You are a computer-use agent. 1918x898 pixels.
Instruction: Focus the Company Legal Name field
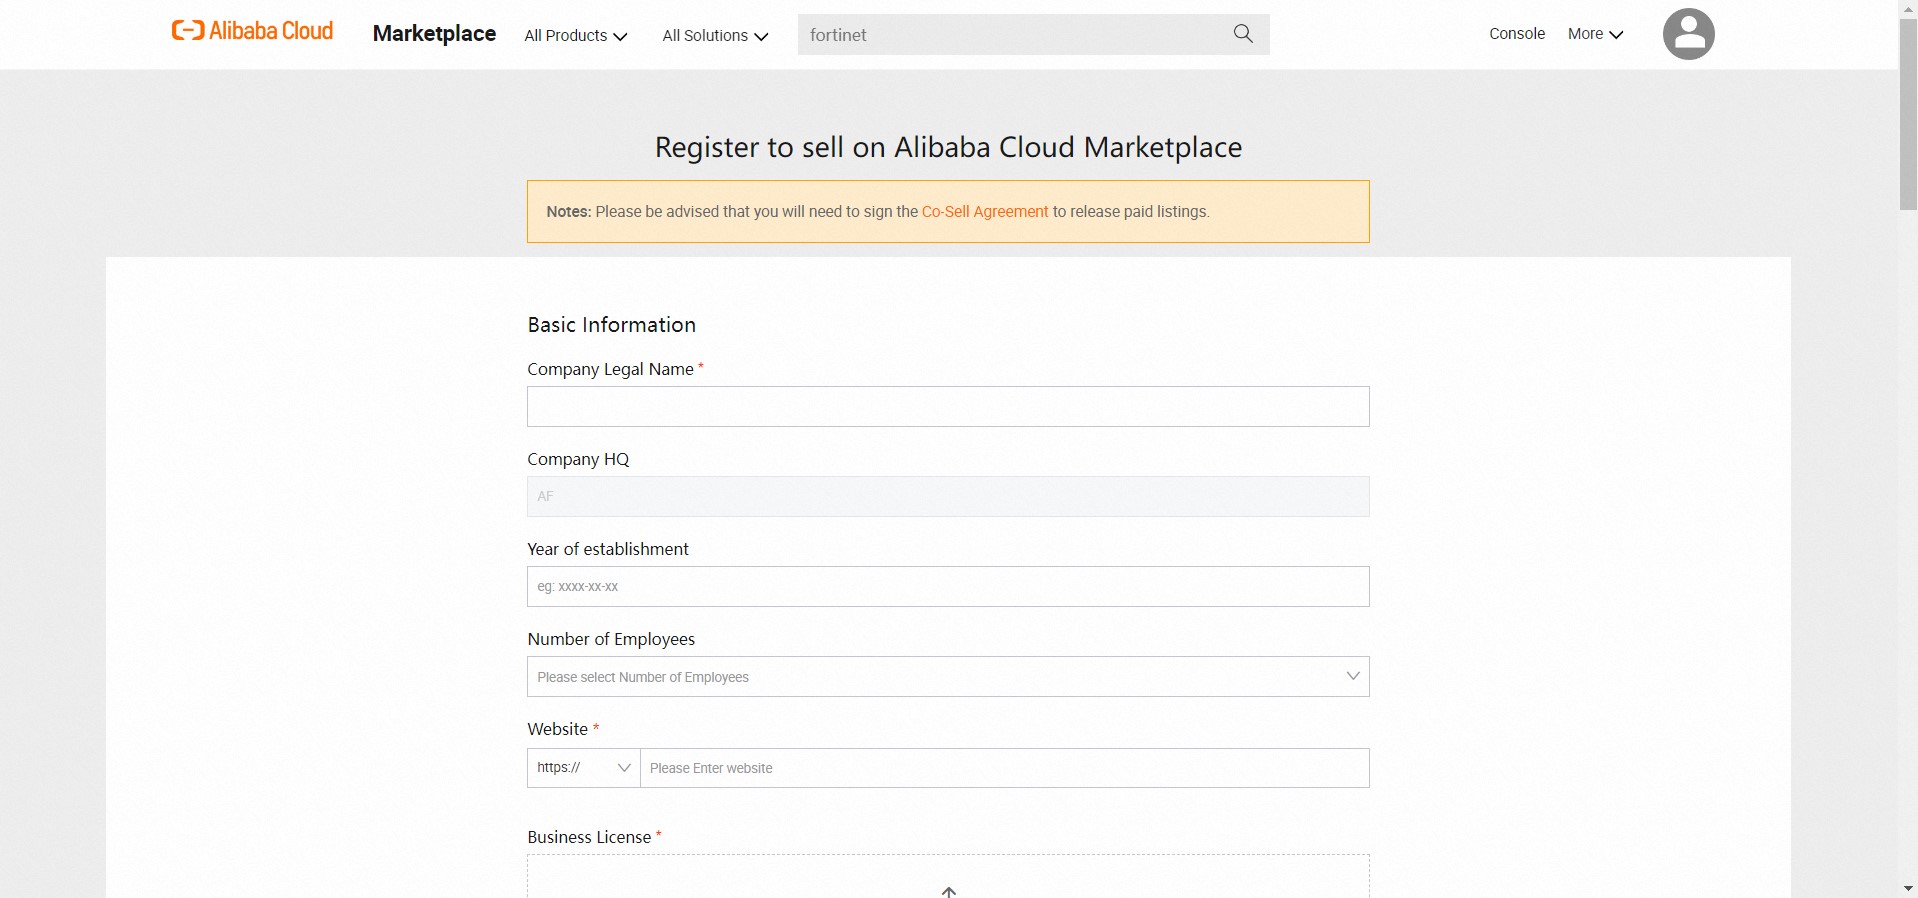[x=947, y=407]
